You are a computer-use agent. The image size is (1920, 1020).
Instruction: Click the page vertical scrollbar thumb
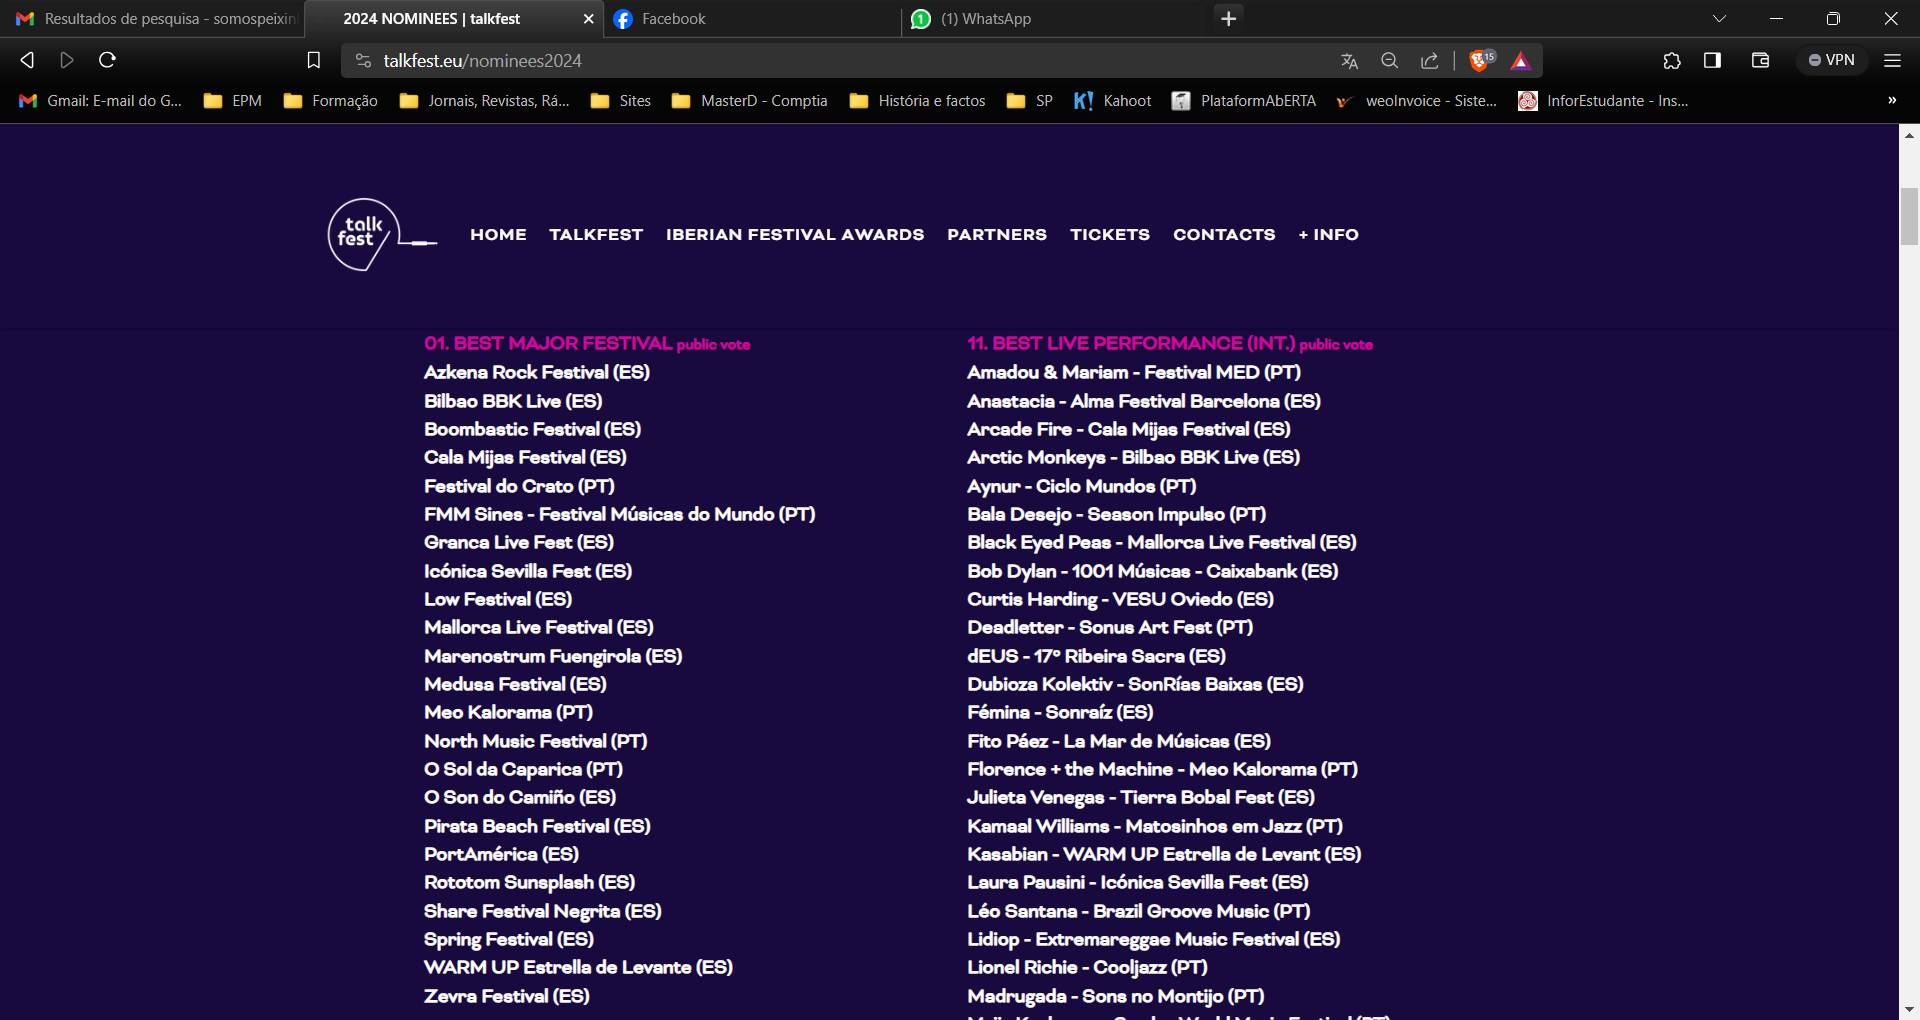tap(1909, 216)
